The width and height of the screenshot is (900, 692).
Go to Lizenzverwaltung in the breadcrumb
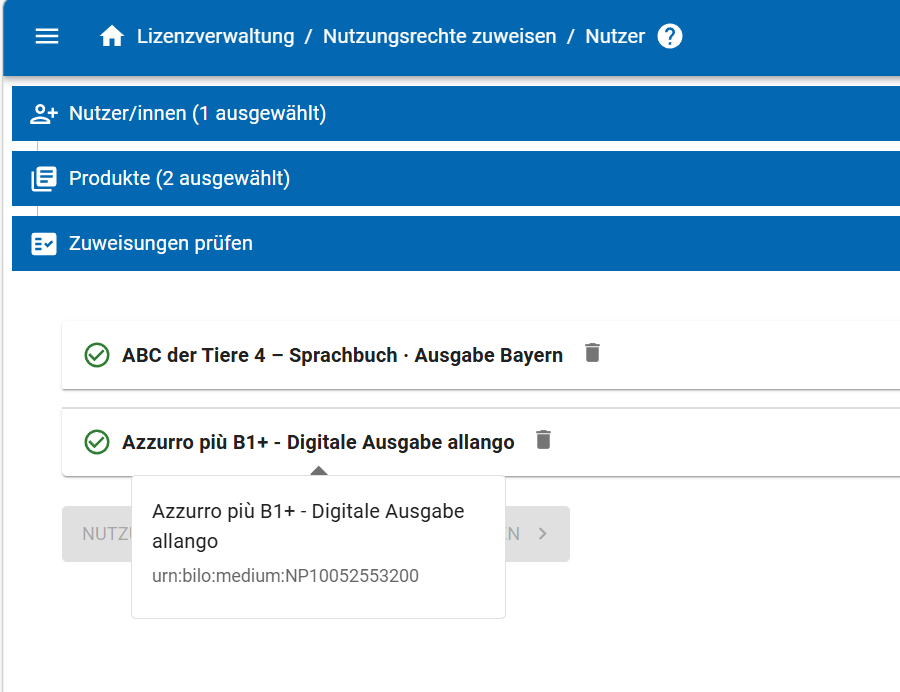tap(216, 37)
